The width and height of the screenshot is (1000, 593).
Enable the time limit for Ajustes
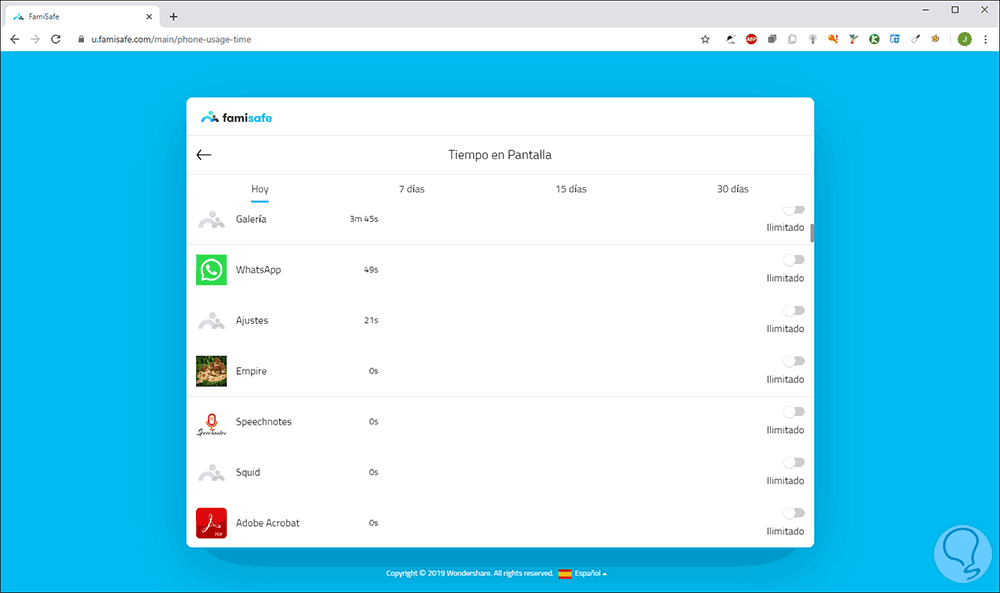pyautogui.click(x=794, y=311)
